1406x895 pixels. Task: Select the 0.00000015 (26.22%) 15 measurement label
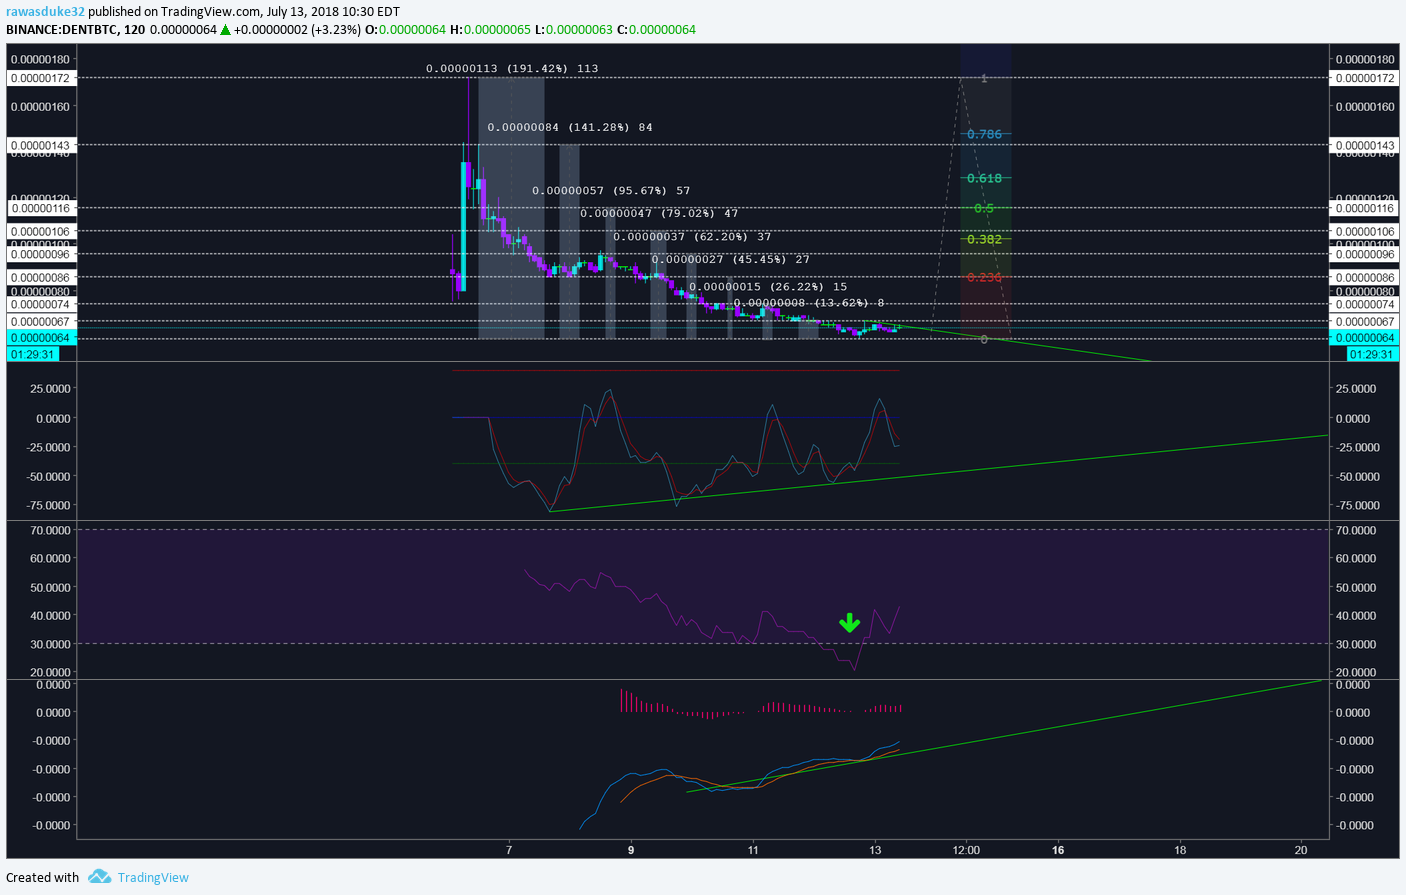[x=768, y=286]
